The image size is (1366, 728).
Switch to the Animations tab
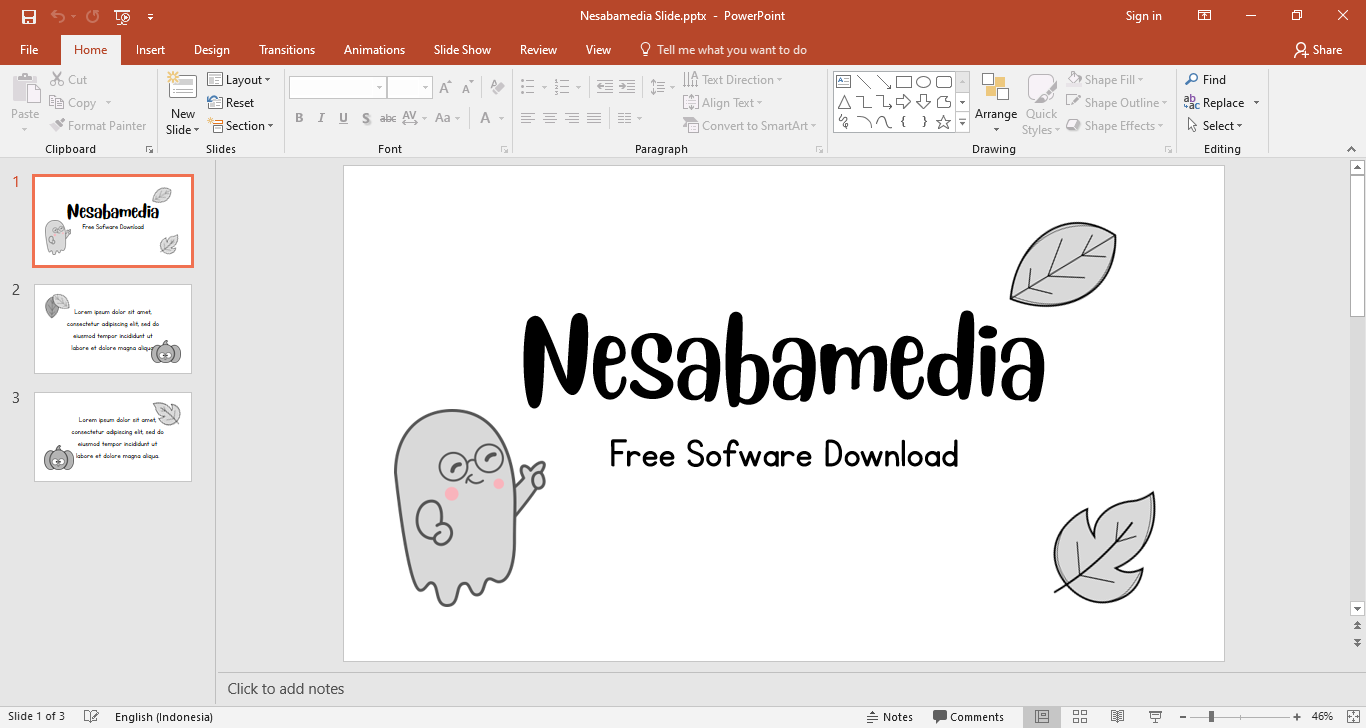(374, 50)
